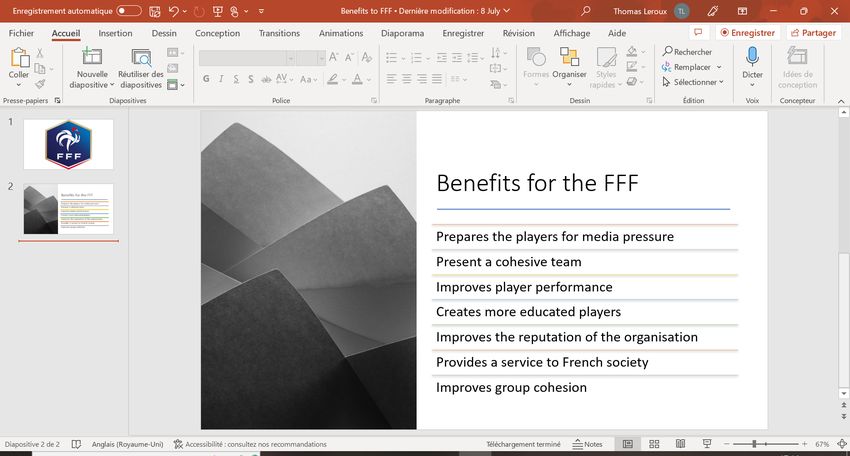Open the Transitions tab

(x=279, y=33)
